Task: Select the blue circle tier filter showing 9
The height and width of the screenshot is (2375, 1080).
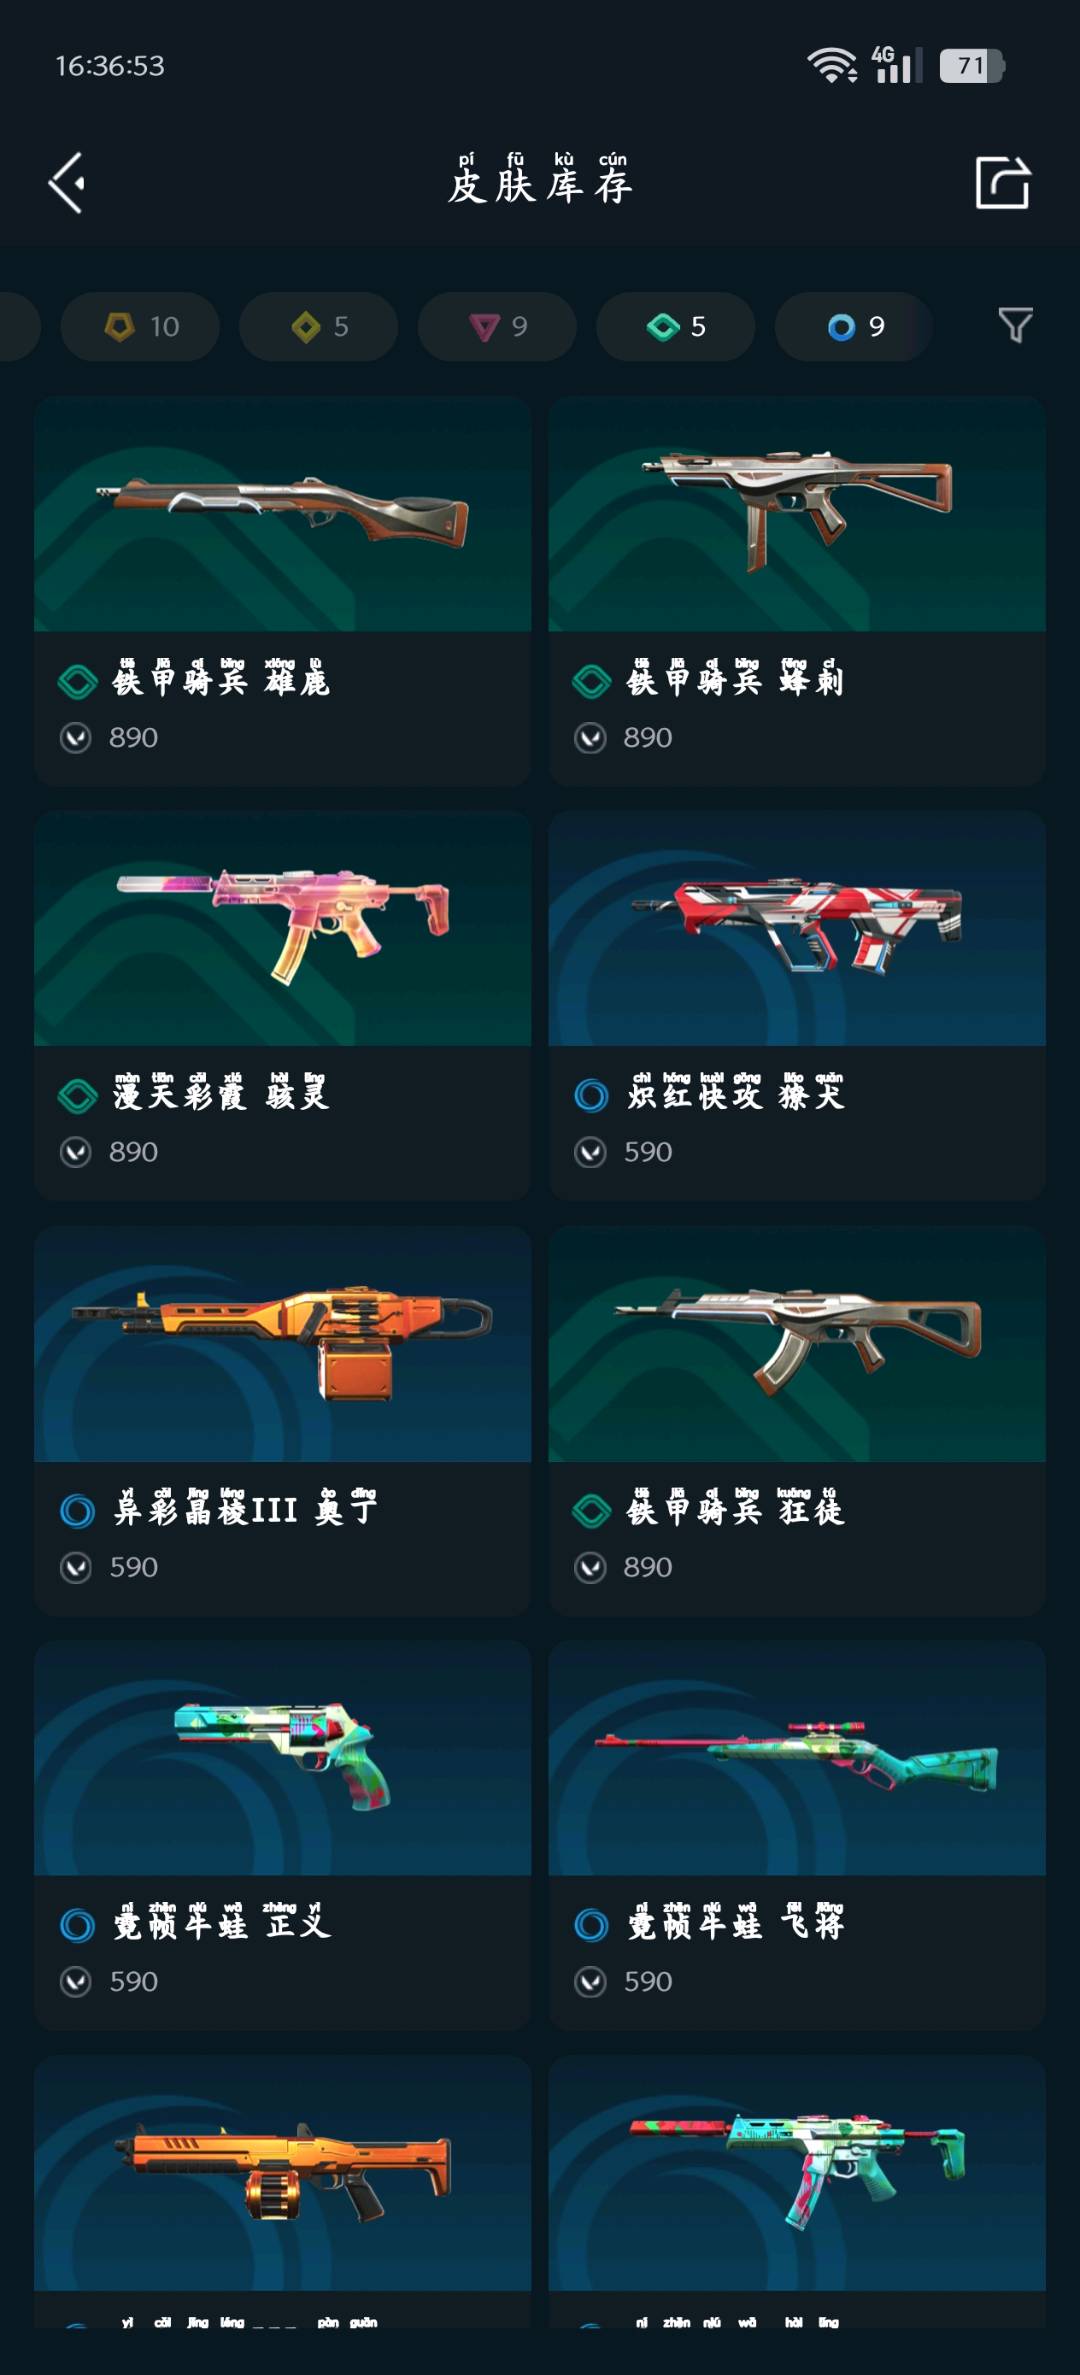Action: coord(854,326)
